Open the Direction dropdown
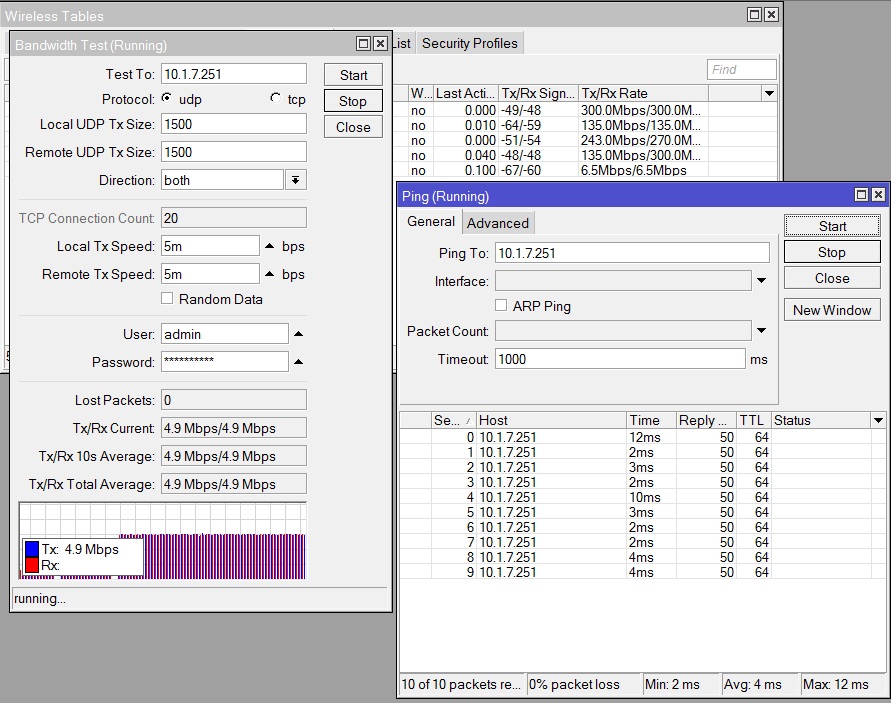 click(295, 180)
